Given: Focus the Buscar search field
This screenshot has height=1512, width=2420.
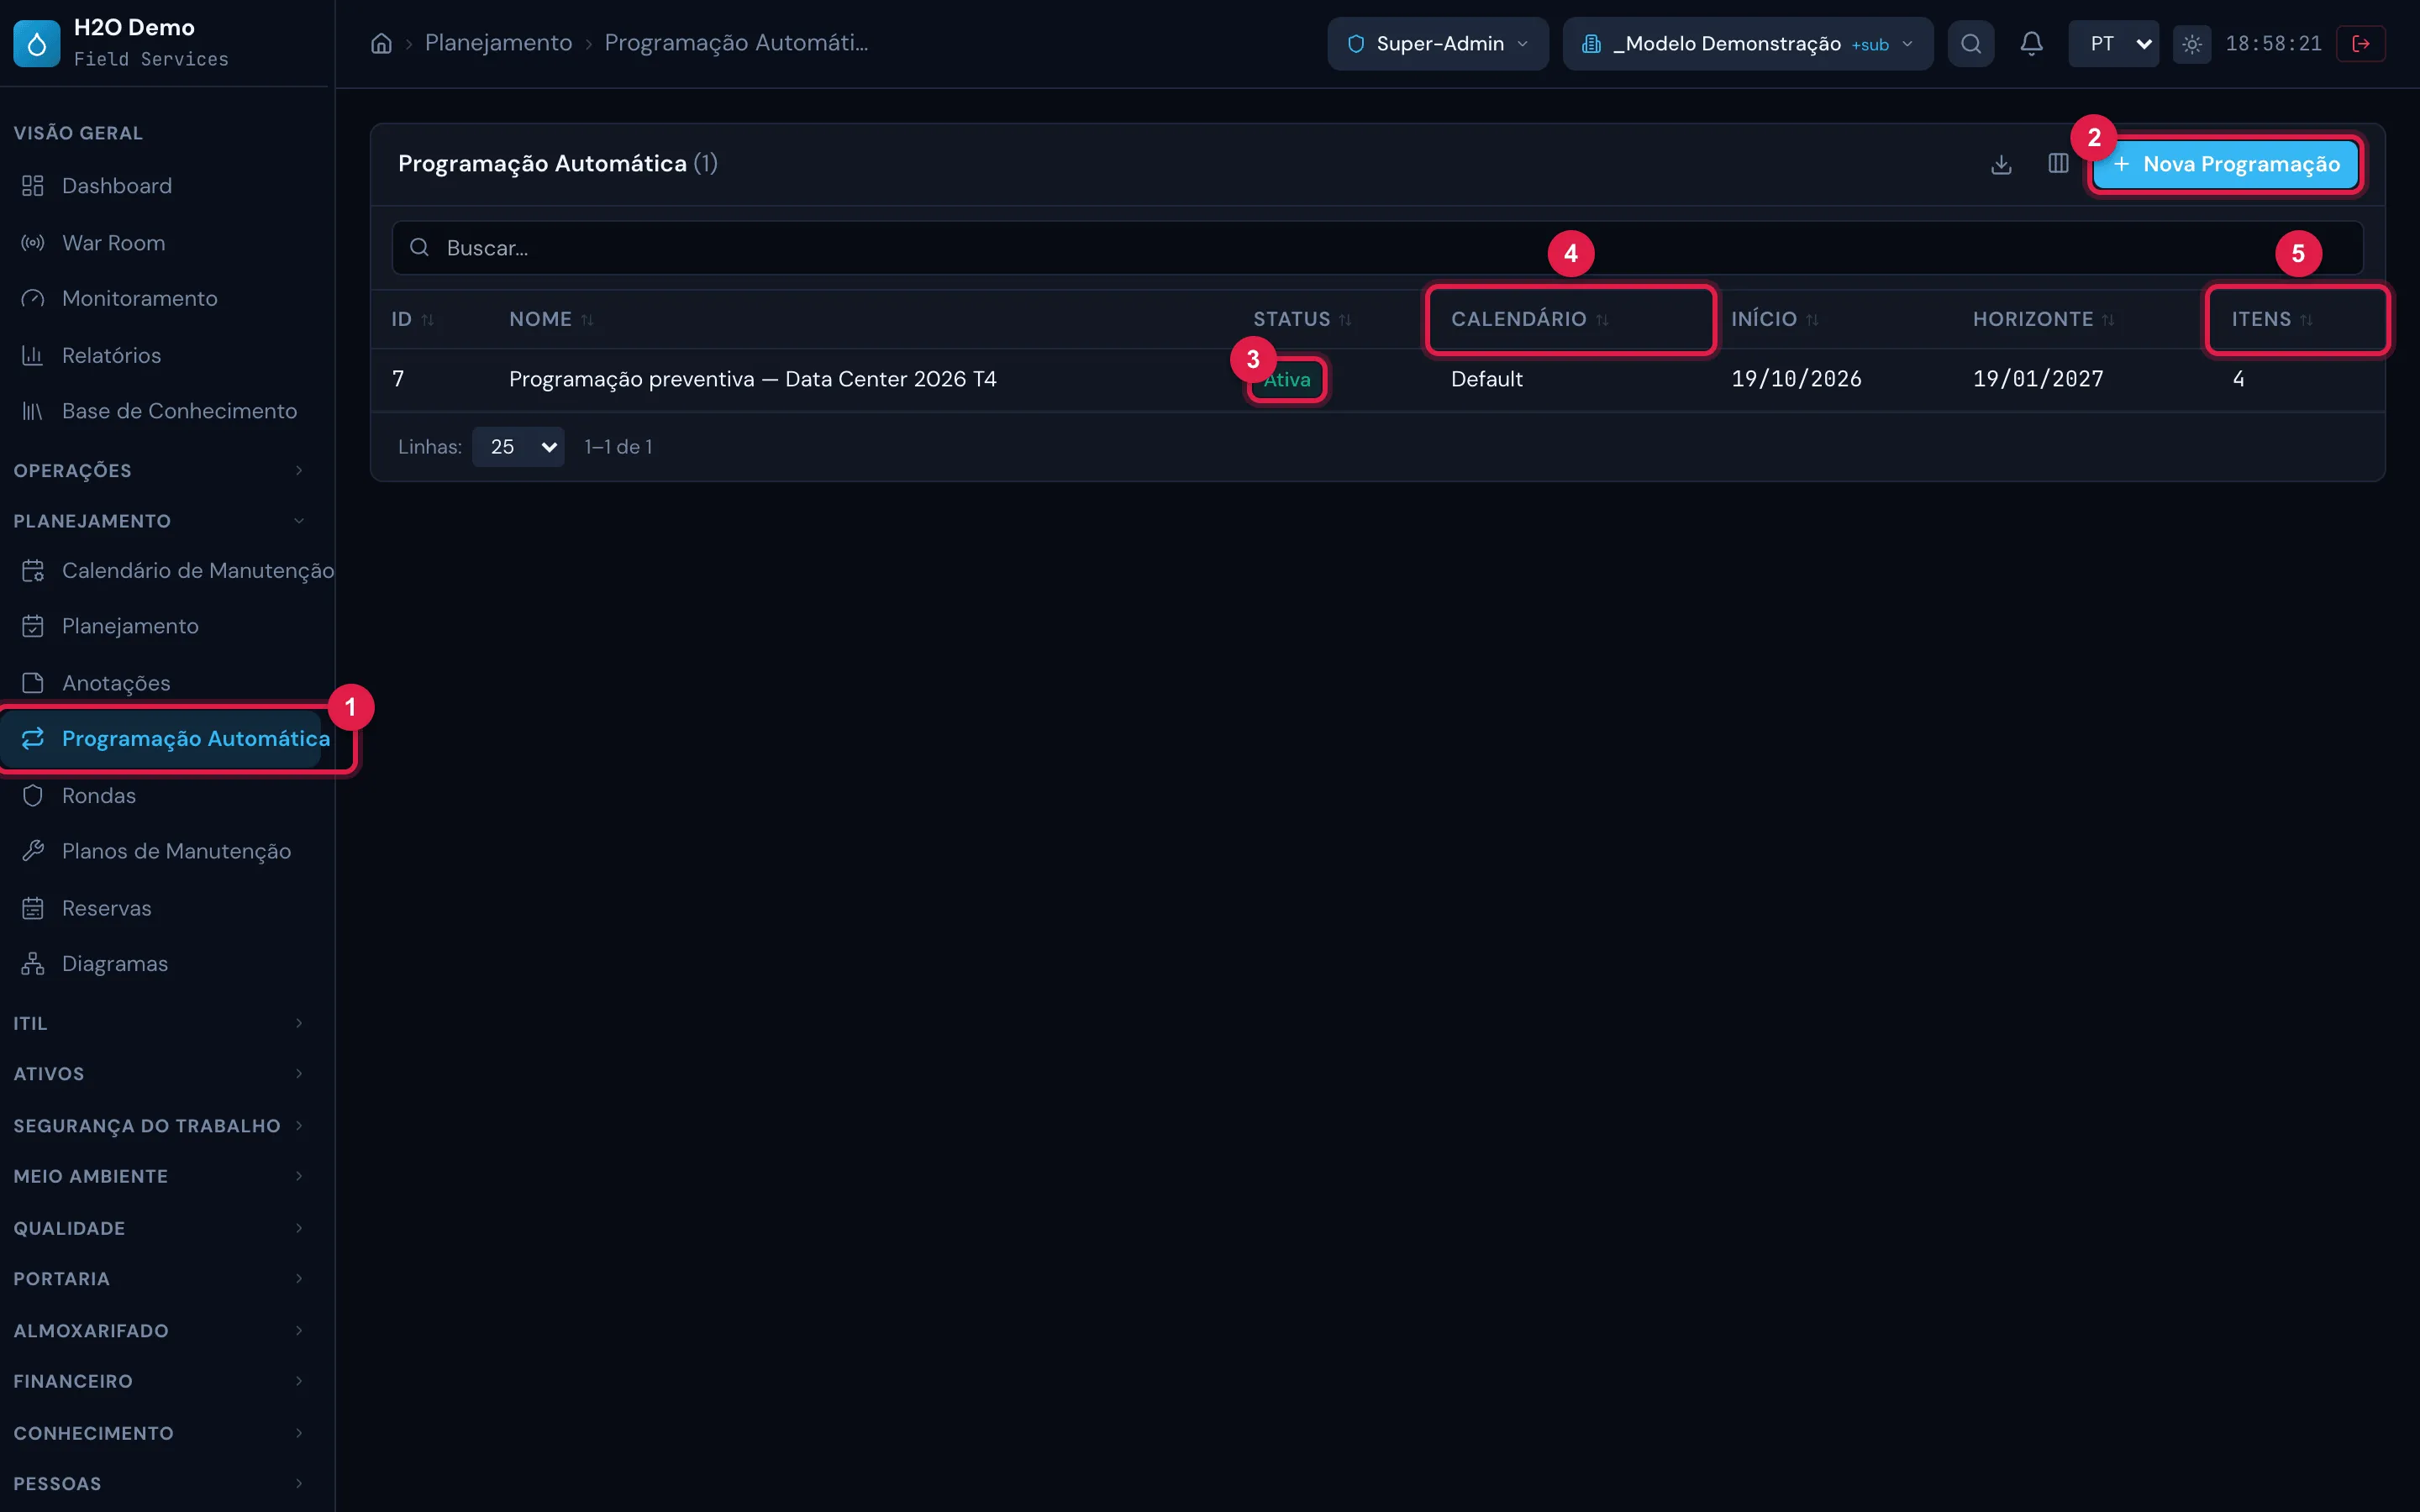Looking at the screenshot, I should 1377,248.
